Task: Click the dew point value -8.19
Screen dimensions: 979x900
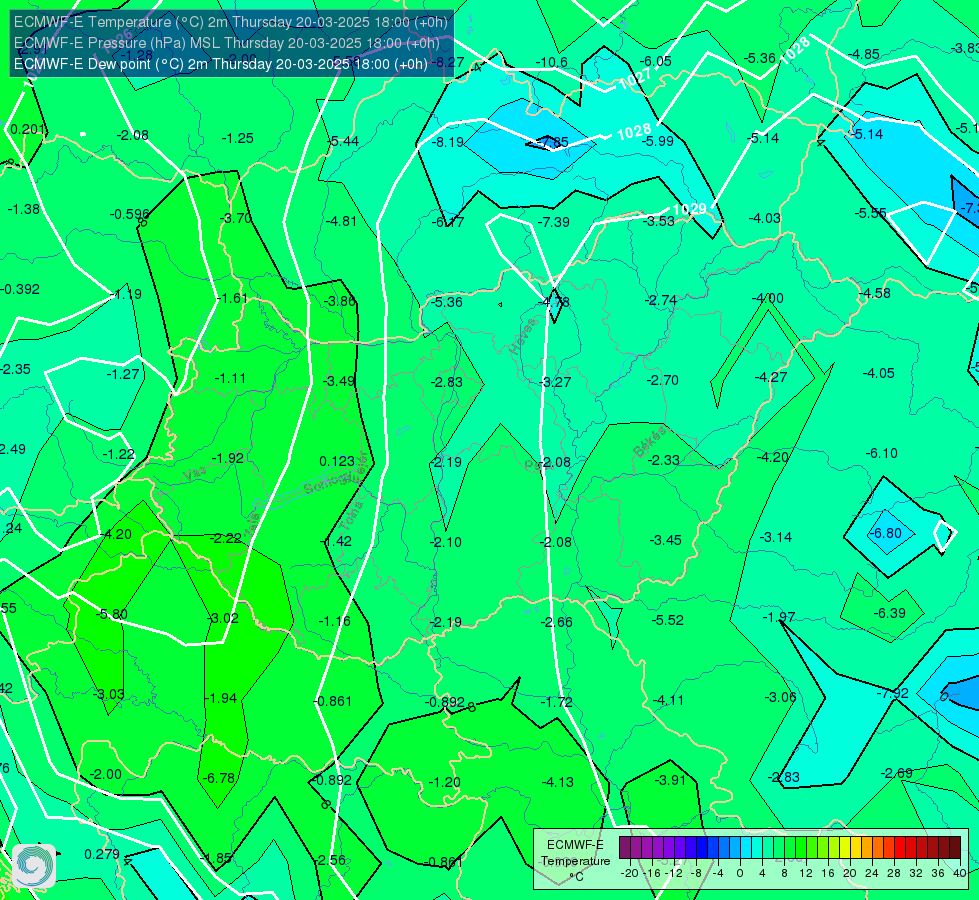Action: (x=448, y=142)
